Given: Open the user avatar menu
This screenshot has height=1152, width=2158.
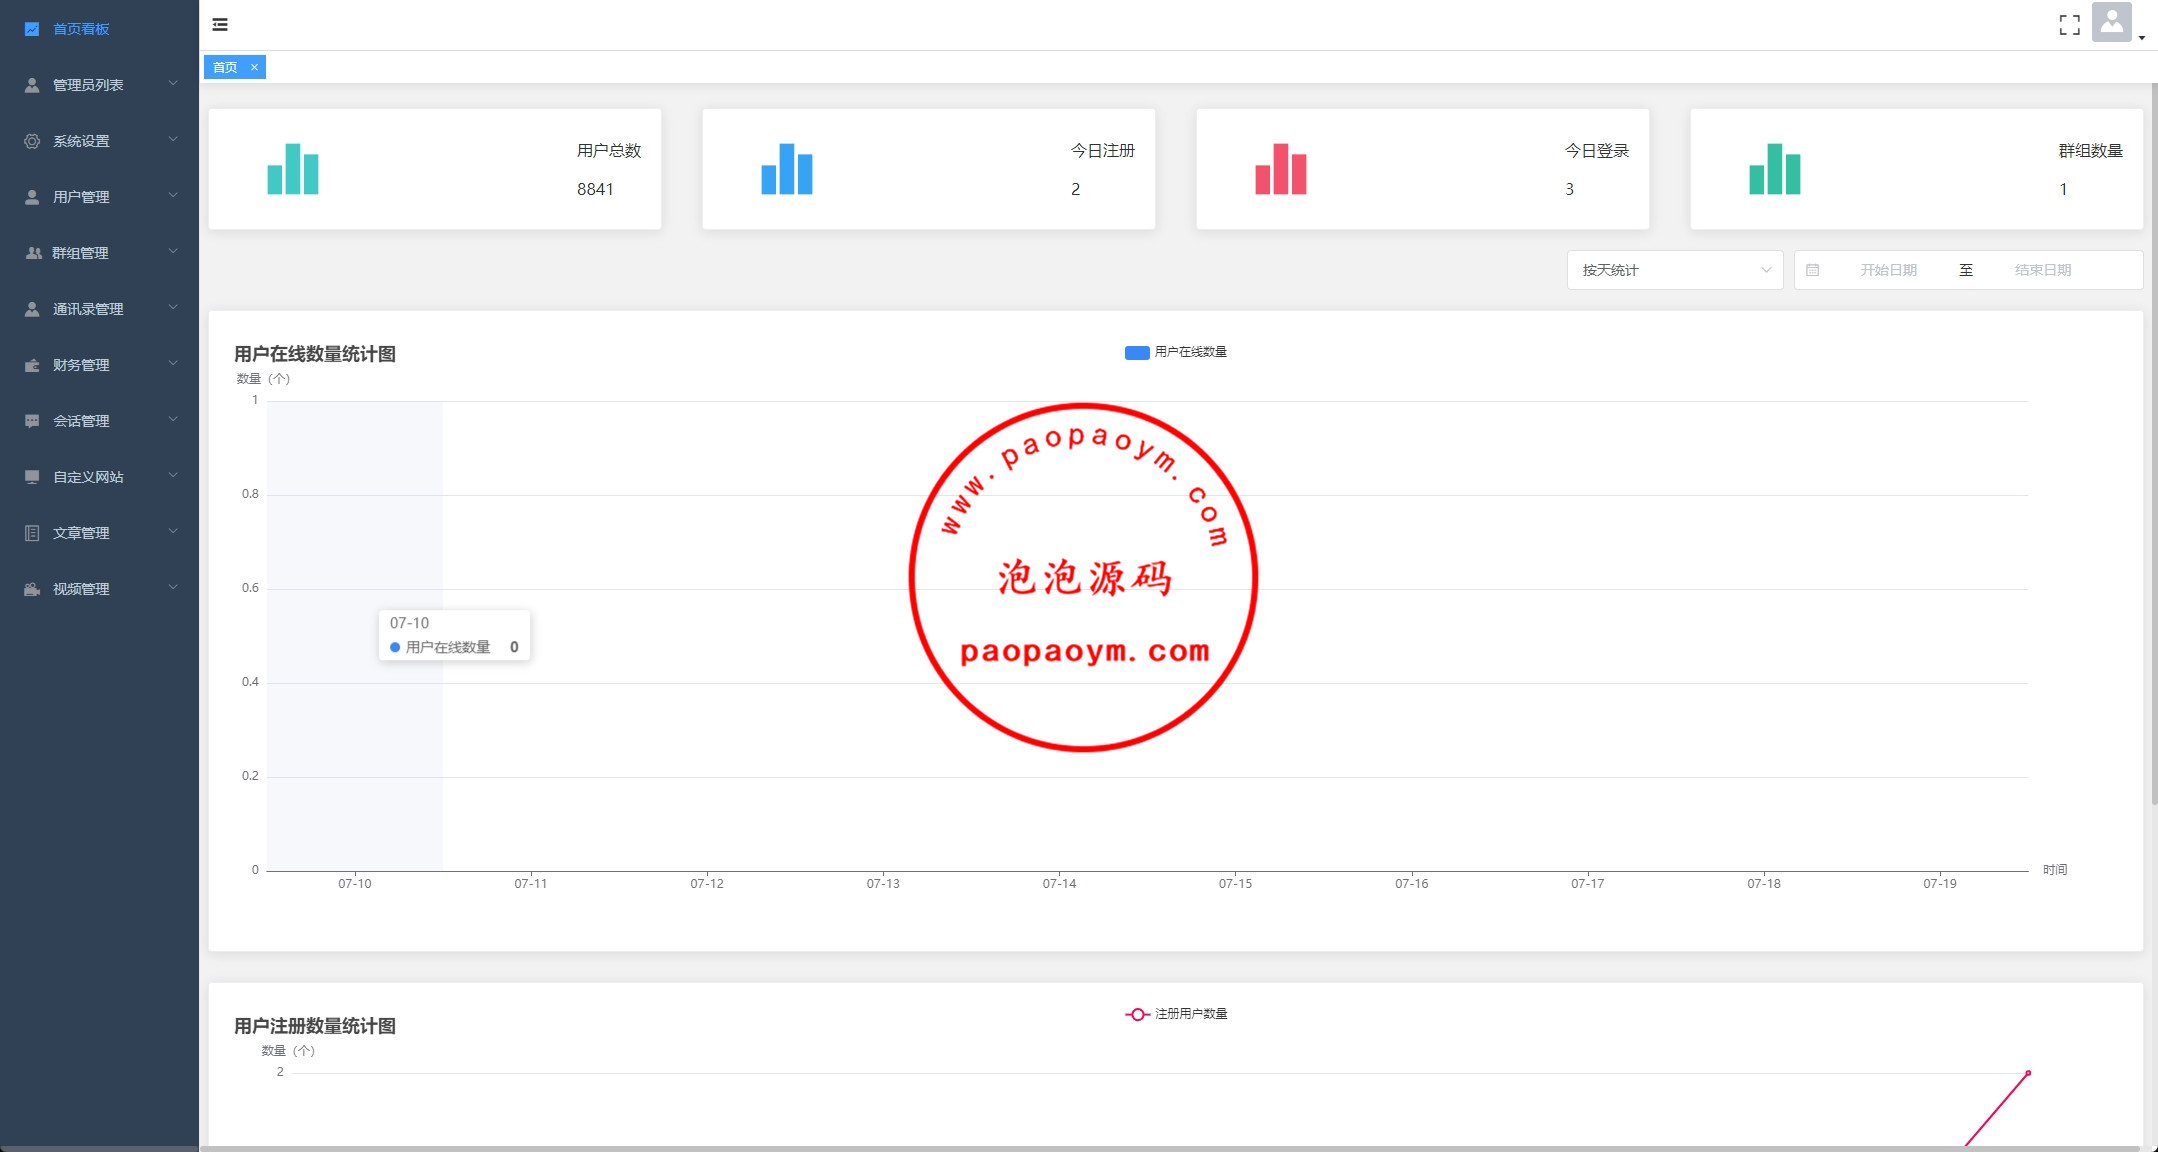Looking at the screenshot, I should 2111,23.
